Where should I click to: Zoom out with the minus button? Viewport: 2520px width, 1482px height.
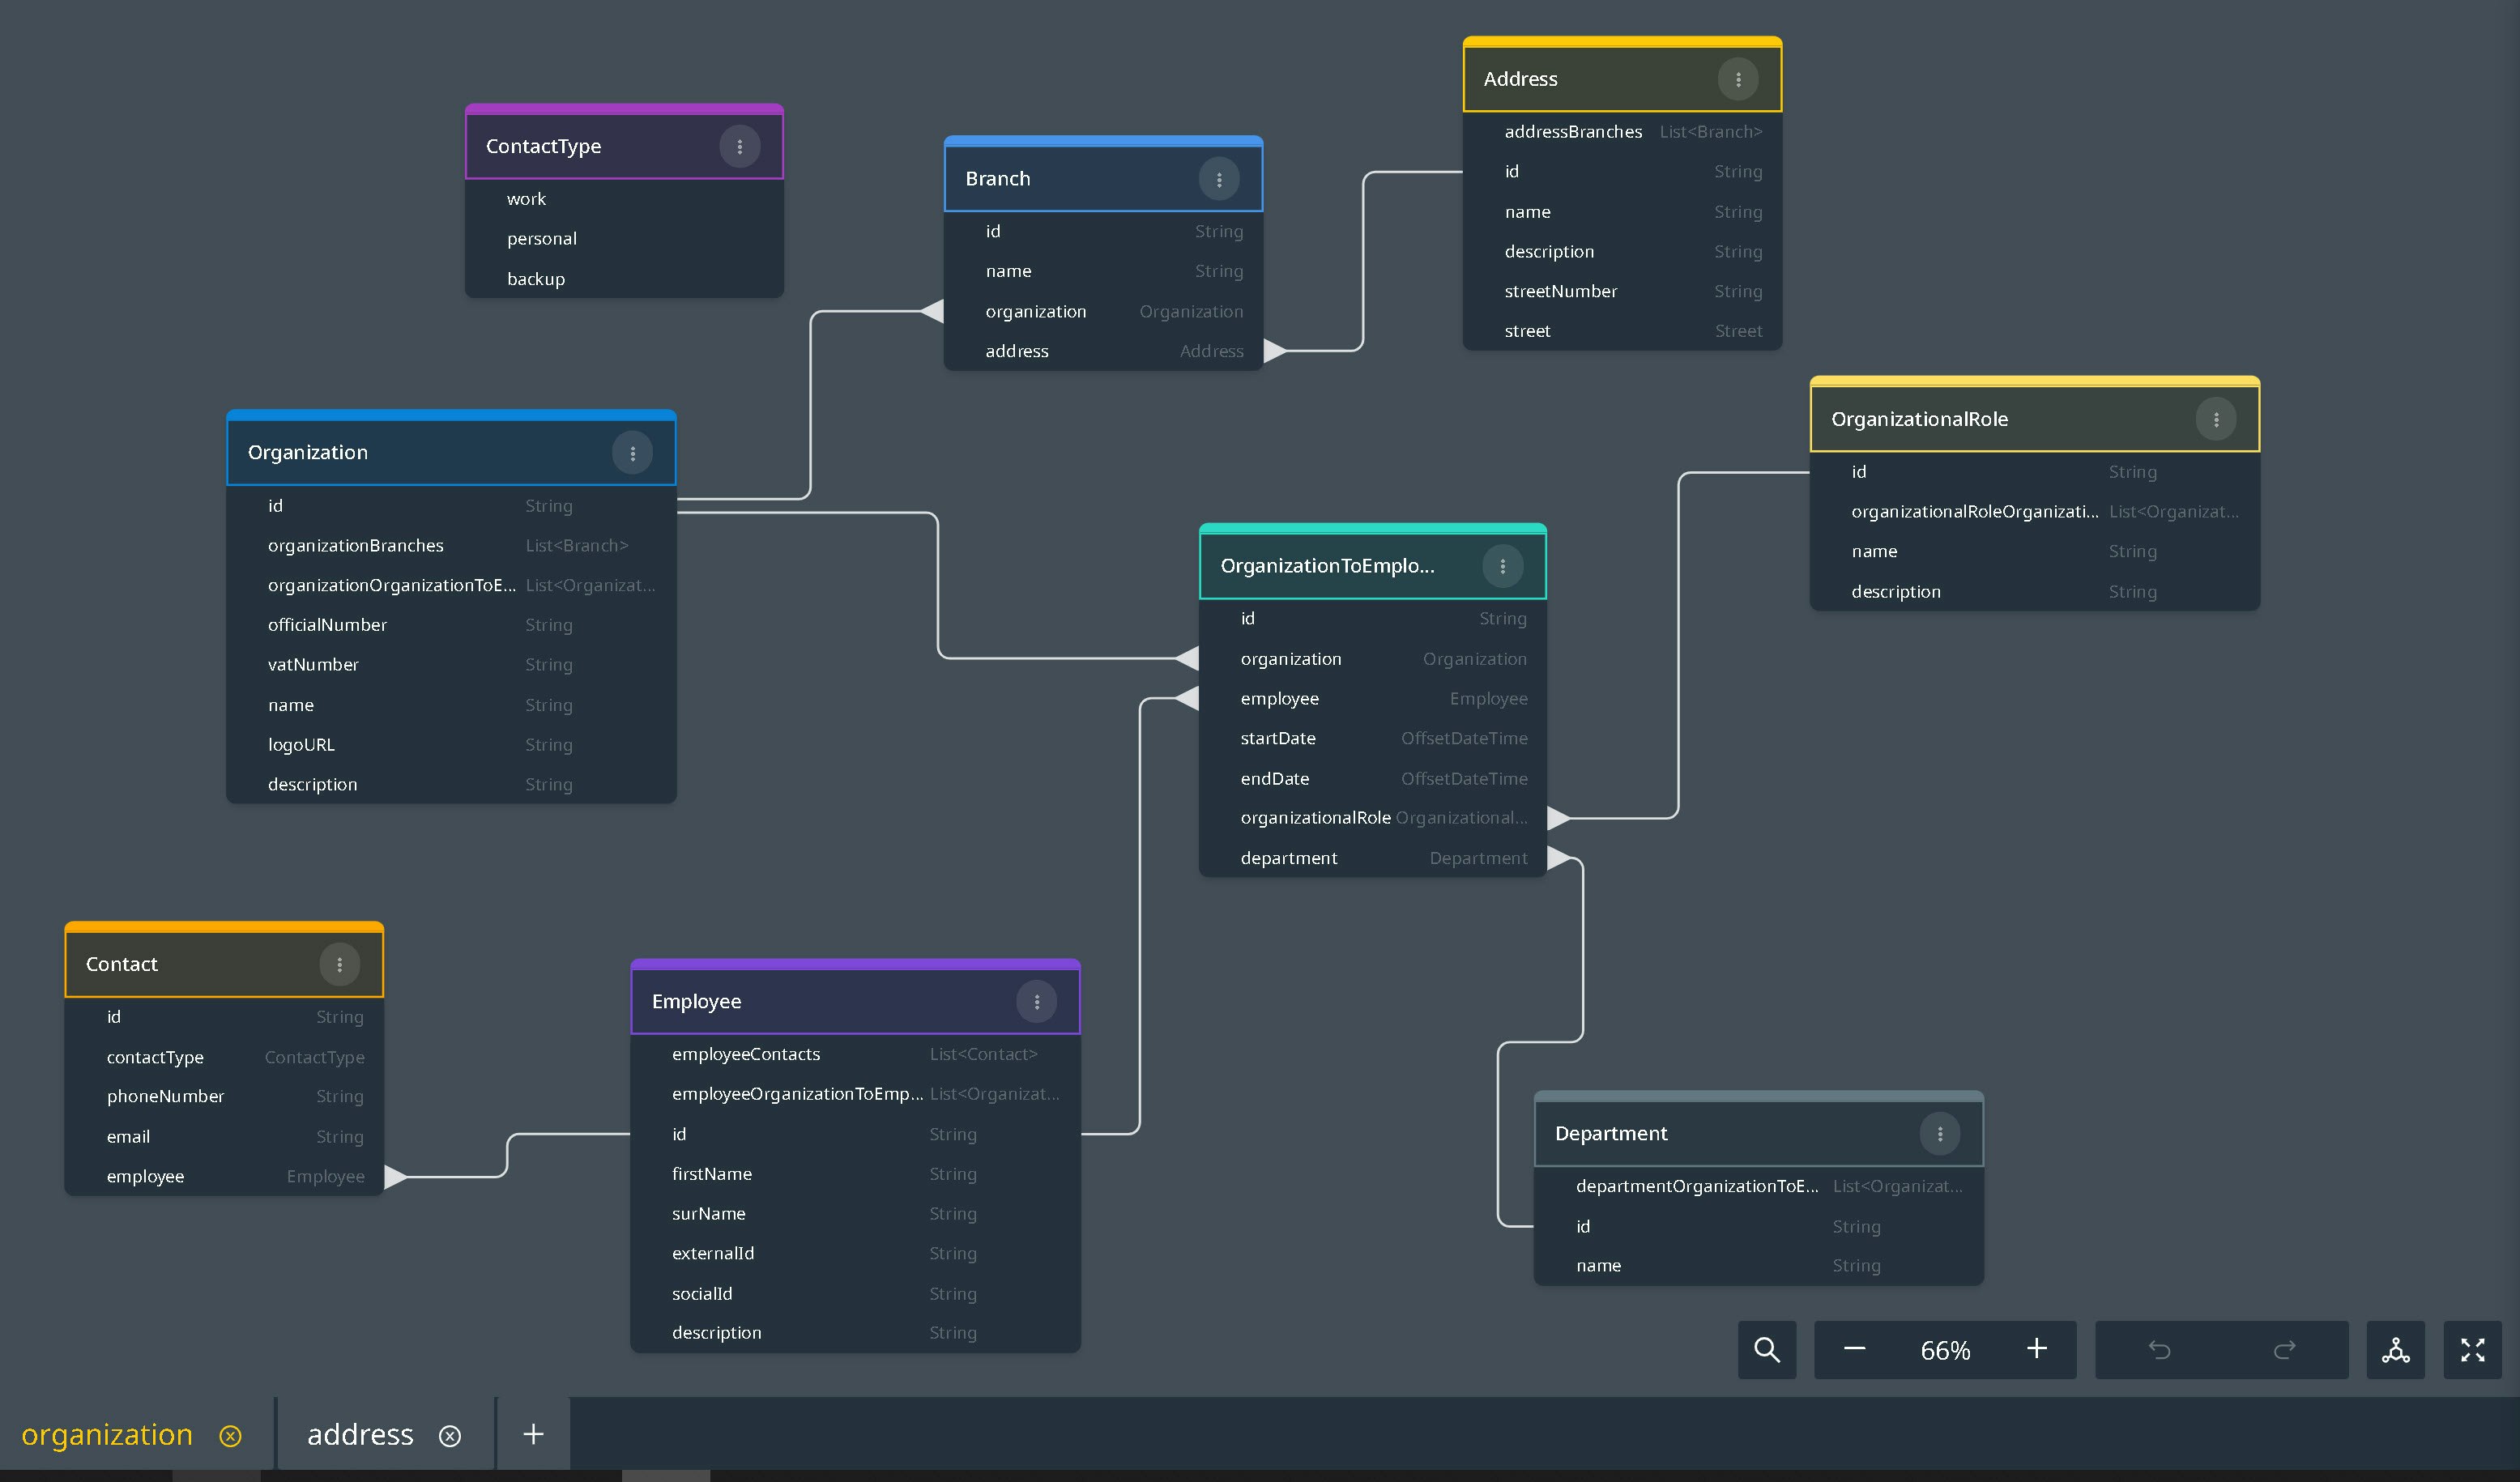[x=1854, y=1350]
